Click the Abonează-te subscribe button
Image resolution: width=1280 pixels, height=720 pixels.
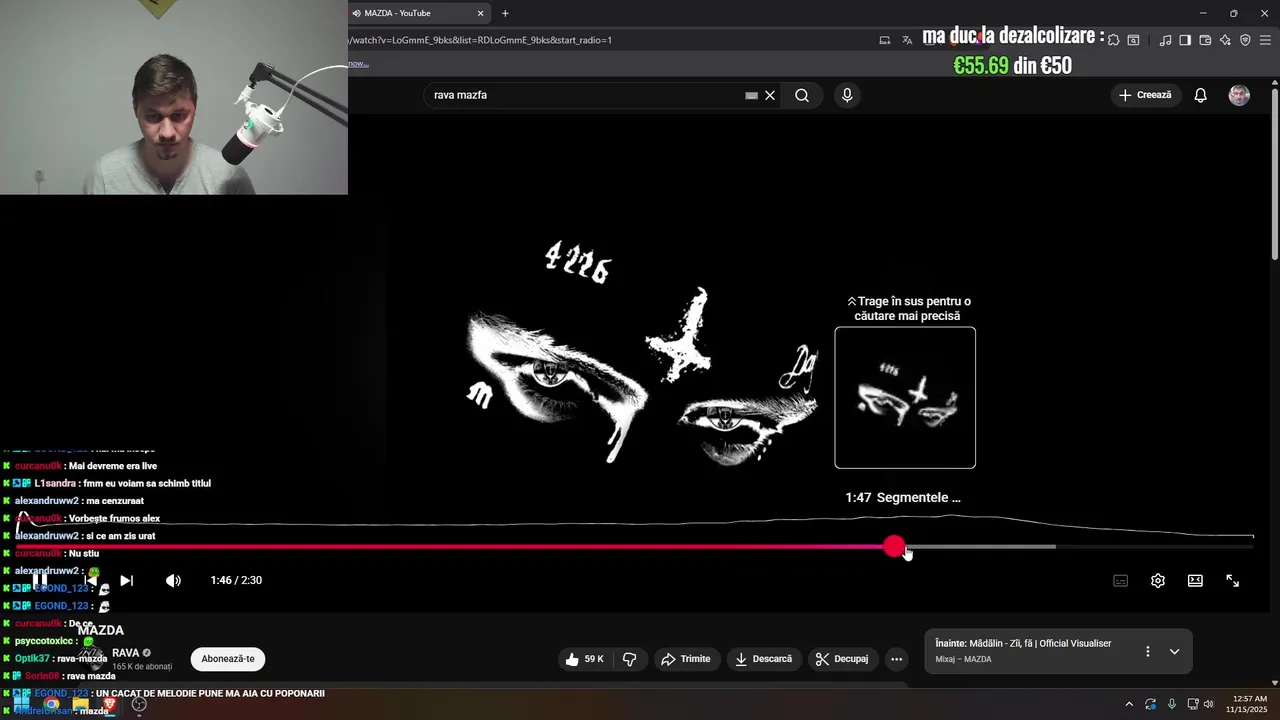(228, 659)
